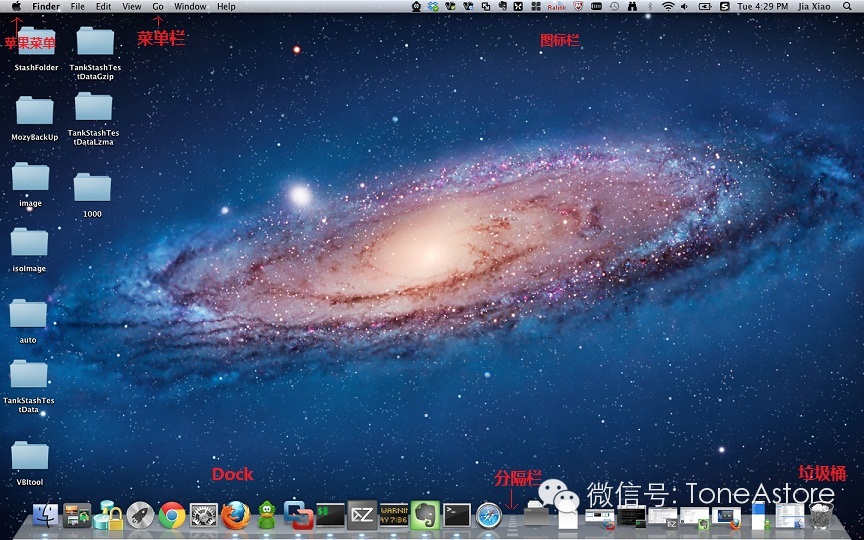Image resolution: width=864 pixels, height=540 pixels.
Task: Open the File menu
Action: click(78, 6)
